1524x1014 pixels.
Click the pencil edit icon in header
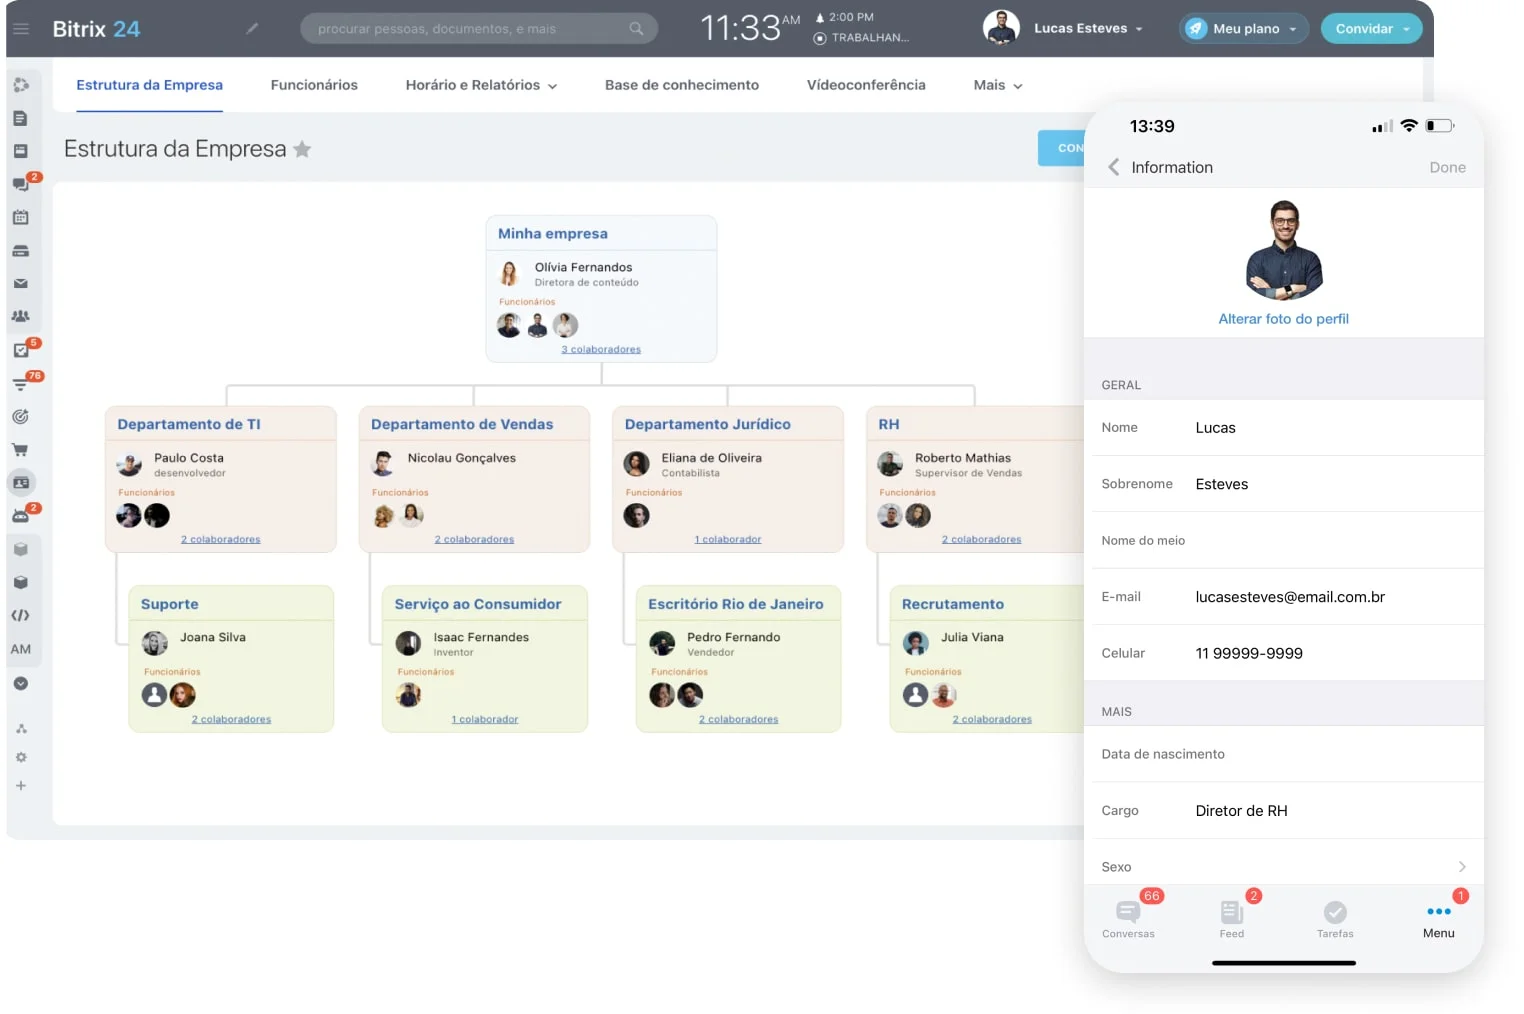[252, 29]
